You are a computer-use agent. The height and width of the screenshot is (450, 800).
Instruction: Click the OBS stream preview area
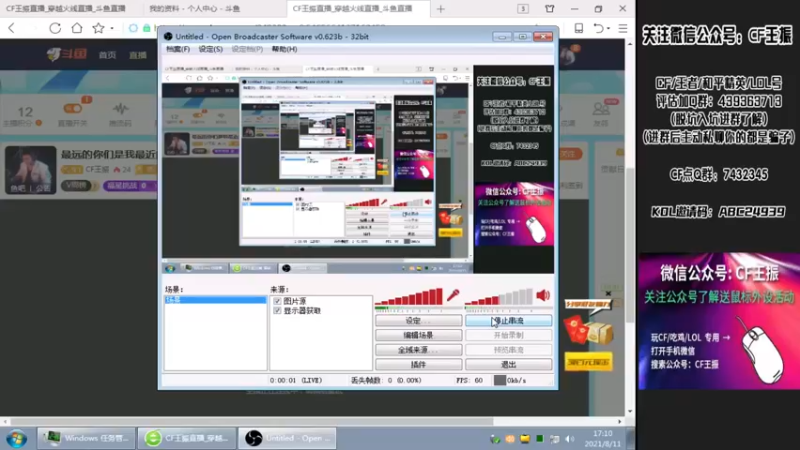(x=358, y=169)
